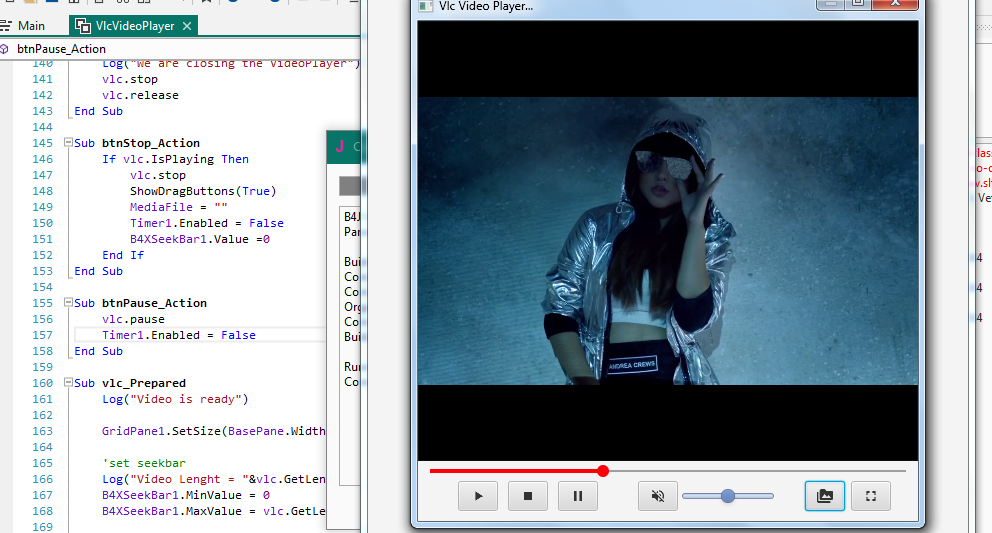Click the 'Timer1.Enabled = False' on line 150
The image size is (992, 533).
coord(207,223)
